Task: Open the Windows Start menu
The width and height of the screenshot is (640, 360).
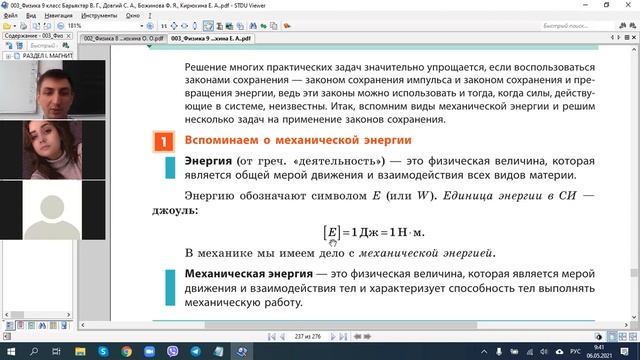Action: (x=11, y=351)
